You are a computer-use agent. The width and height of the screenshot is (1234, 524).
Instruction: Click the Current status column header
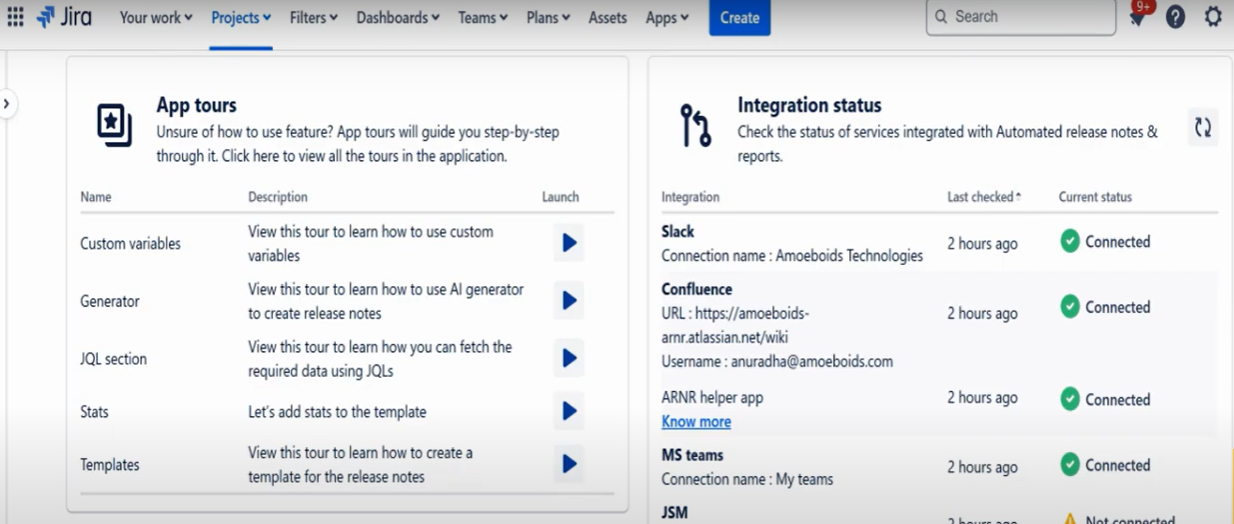[1095, 197]
